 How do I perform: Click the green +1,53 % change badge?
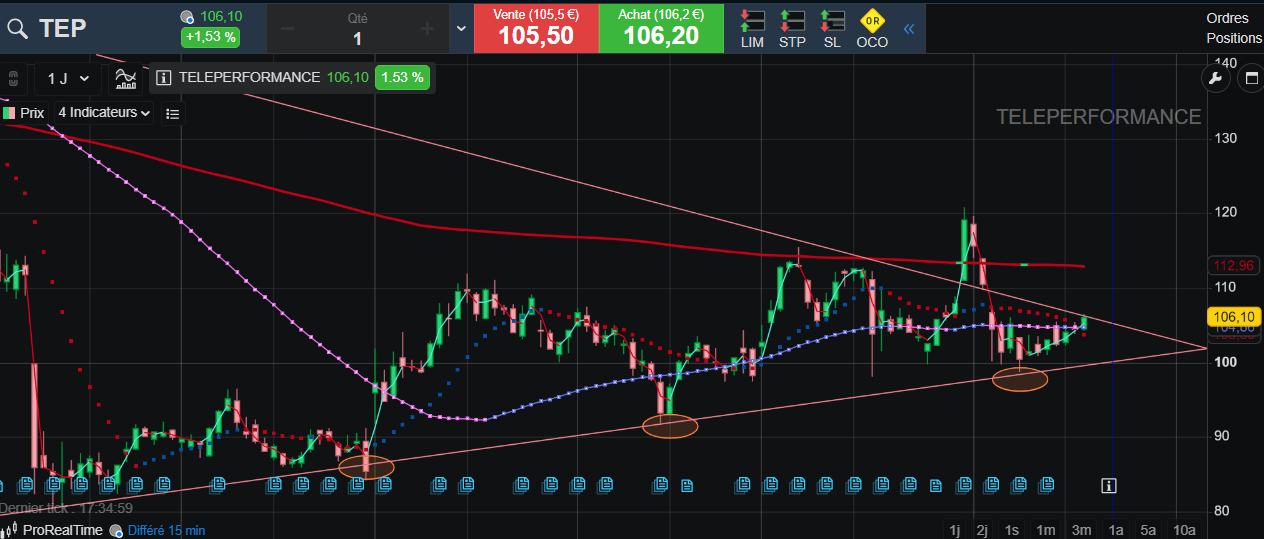[x=210, y=37]
